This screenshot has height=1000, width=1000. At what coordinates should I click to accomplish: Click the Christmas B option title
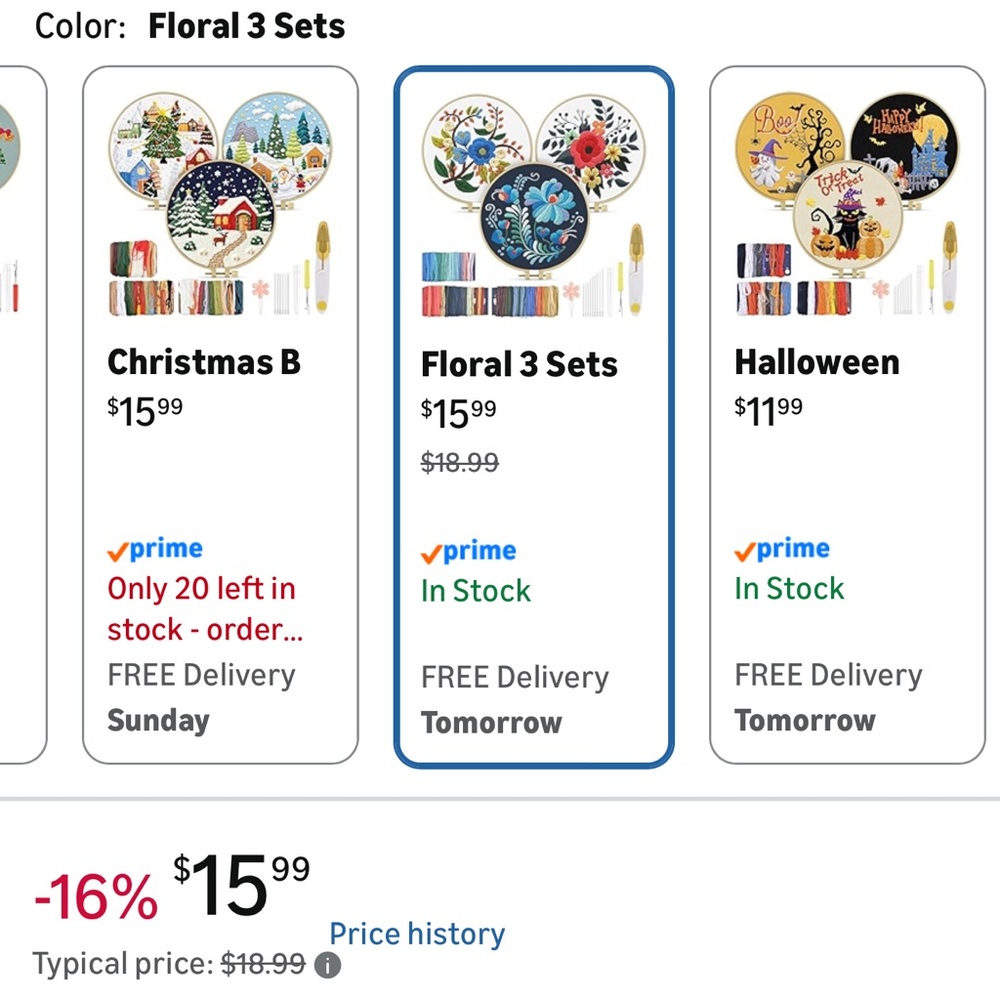(x=204, y=362)
